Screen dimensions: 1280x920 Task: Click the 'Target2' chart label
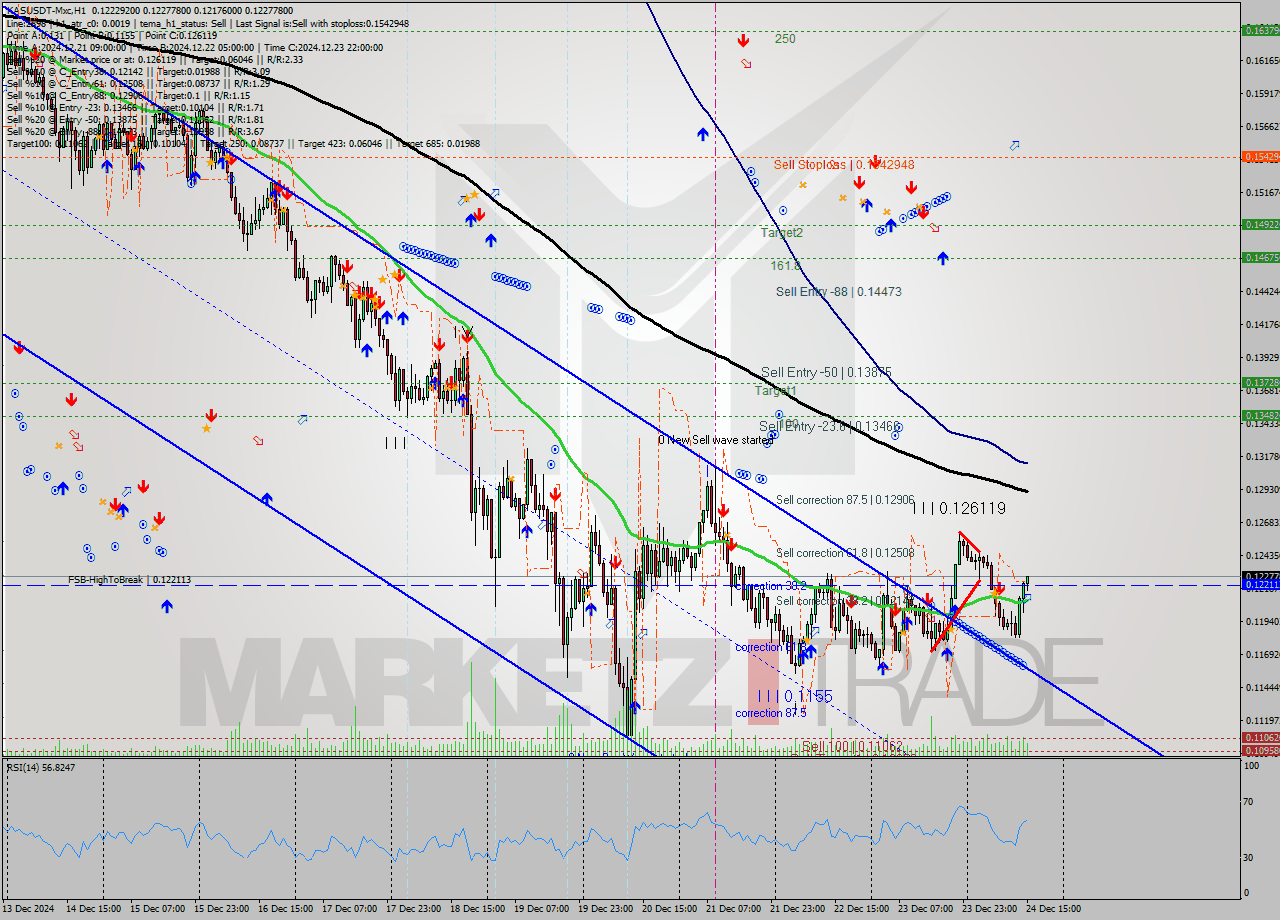(x=781, y=232)
